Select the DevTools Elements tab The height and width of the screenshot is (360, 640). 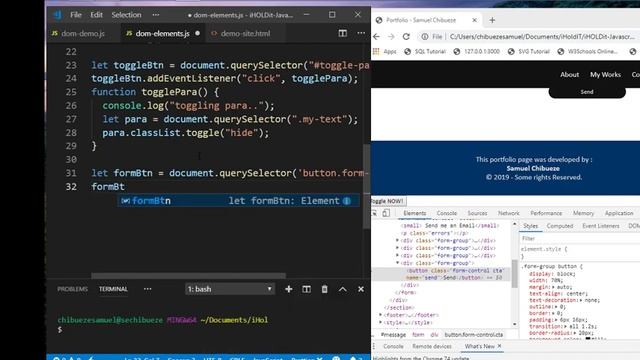[x=414, y=213]
